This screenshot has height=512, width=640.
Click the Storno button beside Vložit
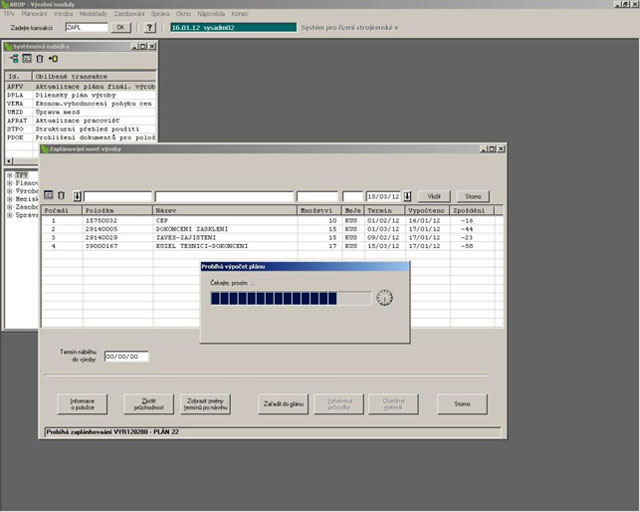473,196
